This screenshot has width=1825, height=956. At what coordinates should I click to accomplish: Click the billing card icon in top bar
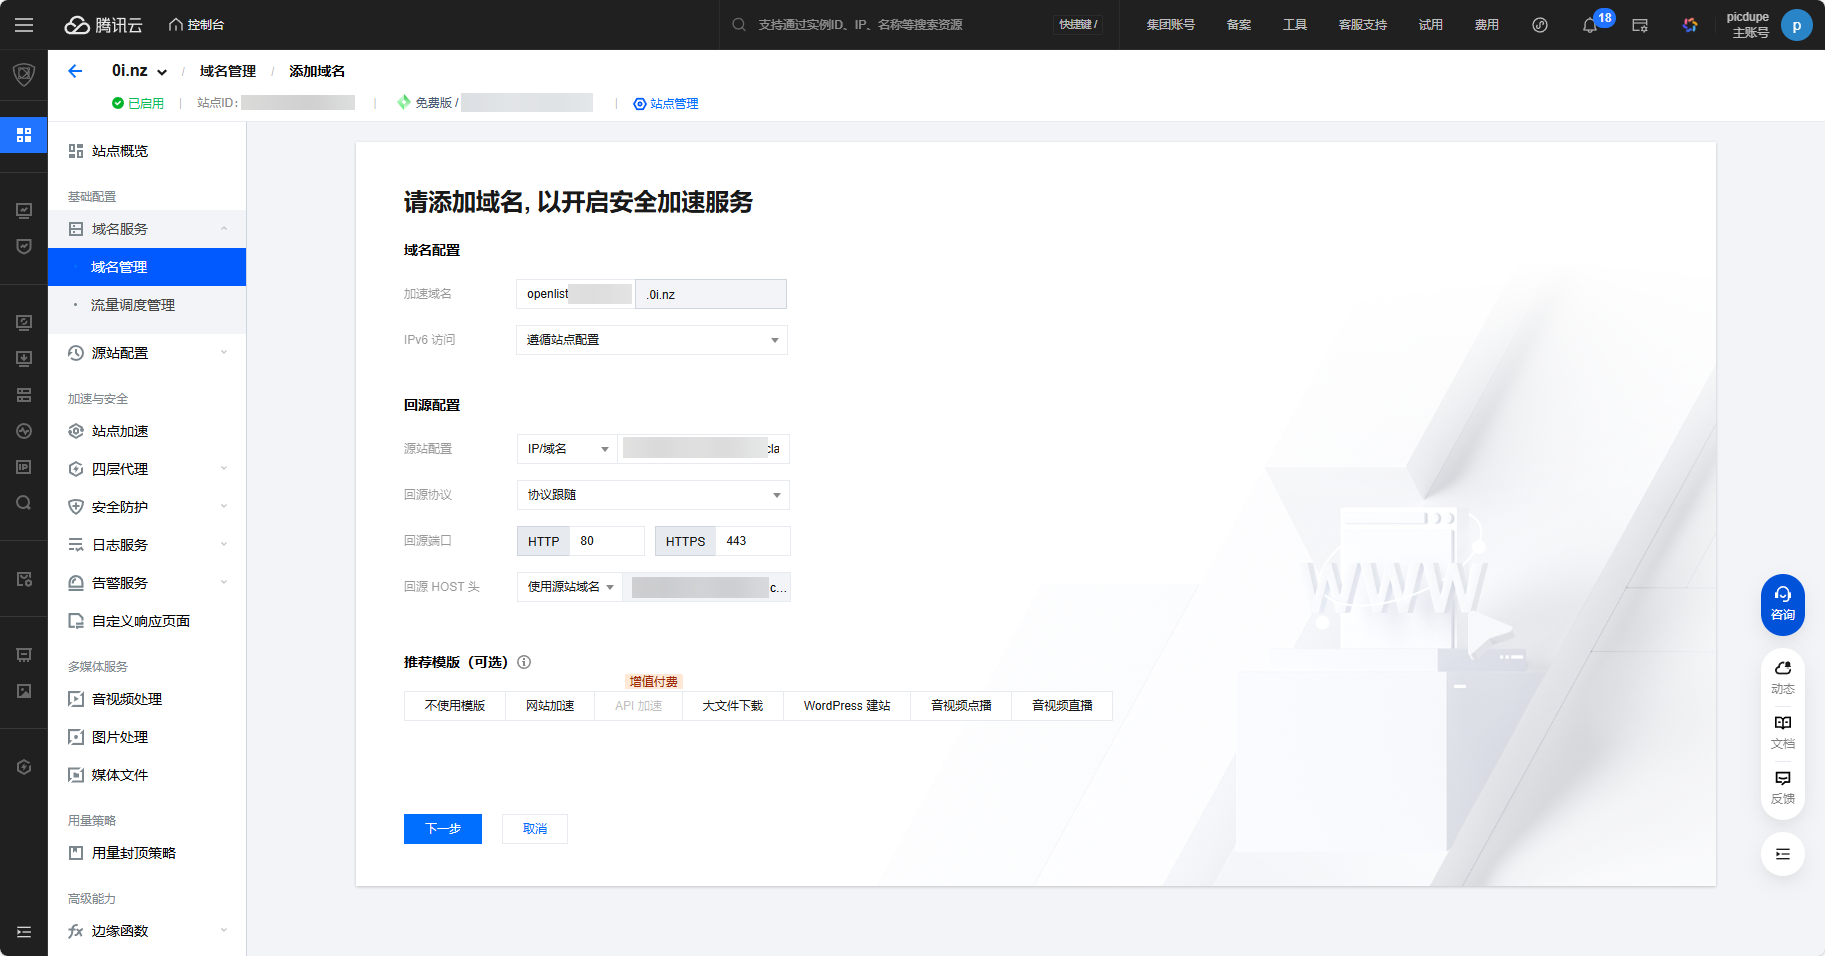[1640, 25]
